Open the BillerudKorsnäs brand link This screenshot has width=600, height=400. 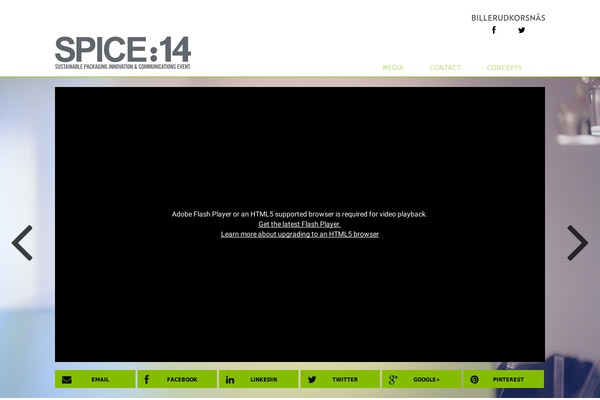tap(508, 18)
